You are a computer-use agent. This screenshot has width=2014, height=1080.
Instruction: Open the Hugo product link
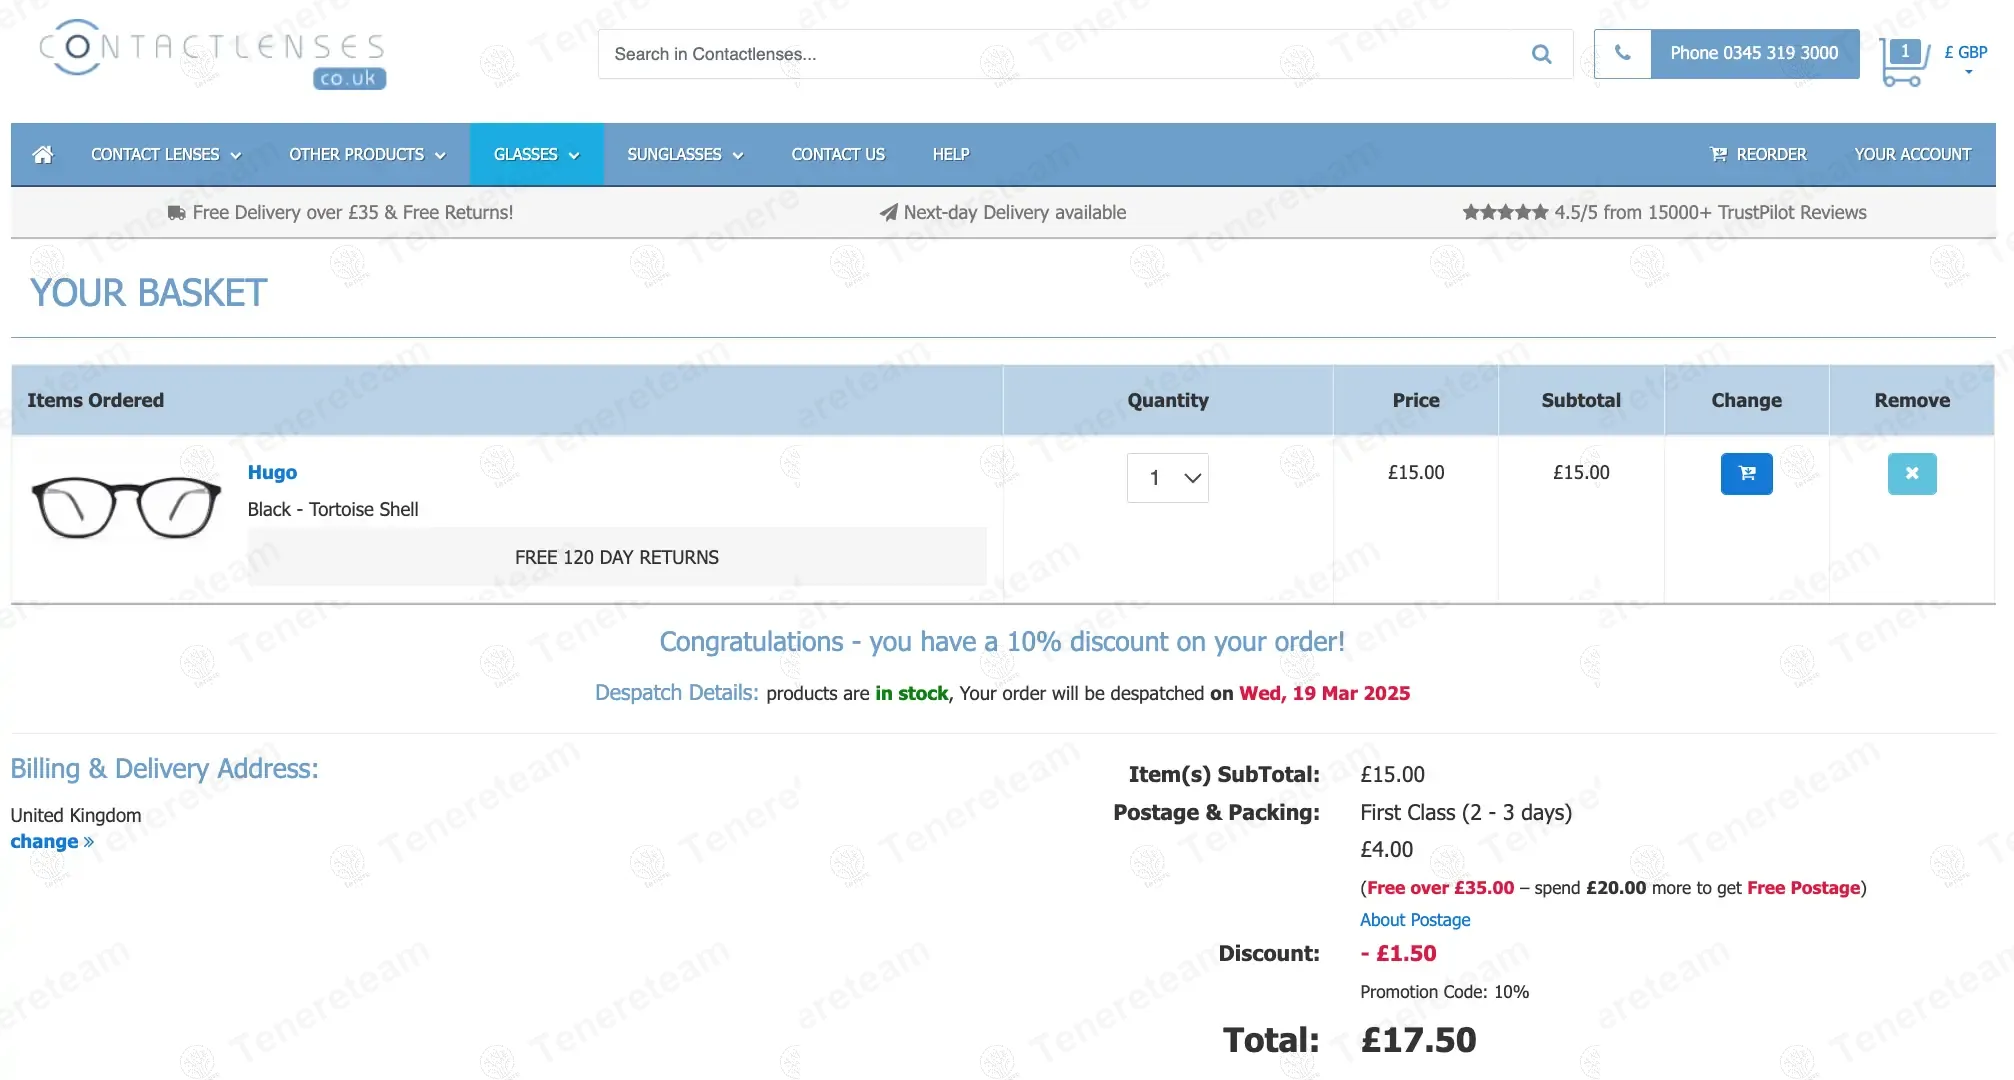[272, 472]
